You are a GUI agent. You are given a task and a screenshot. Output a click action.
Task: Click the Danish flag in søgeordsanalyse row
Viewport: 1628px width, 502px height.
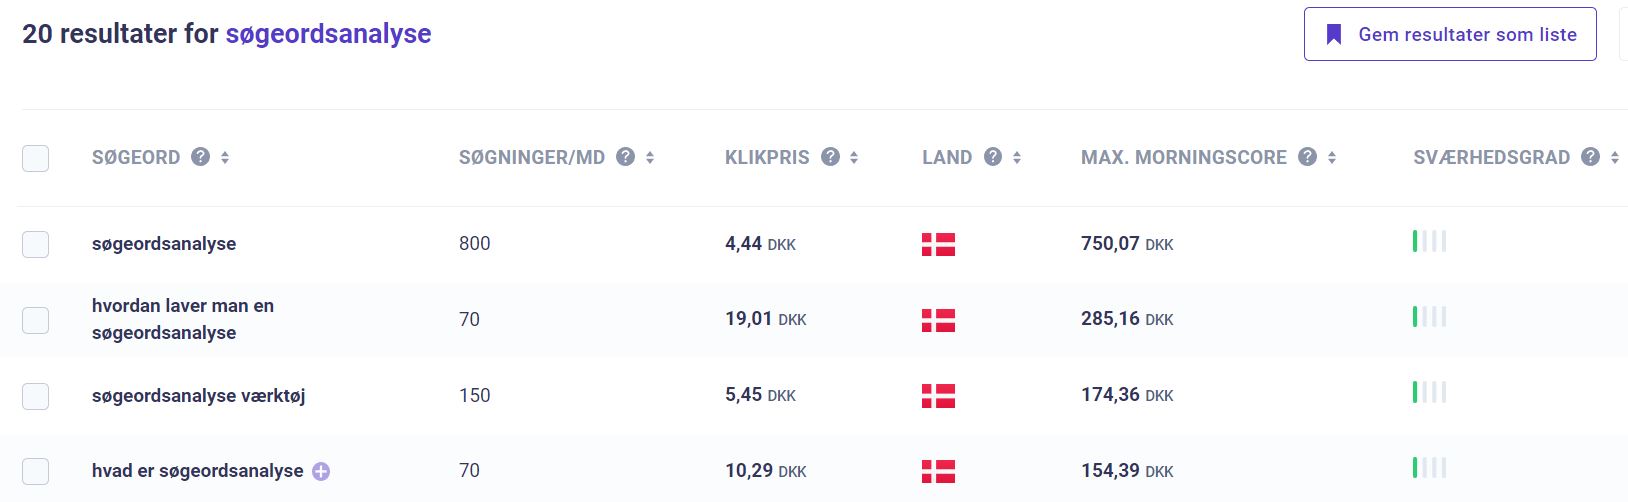point(938,244)
